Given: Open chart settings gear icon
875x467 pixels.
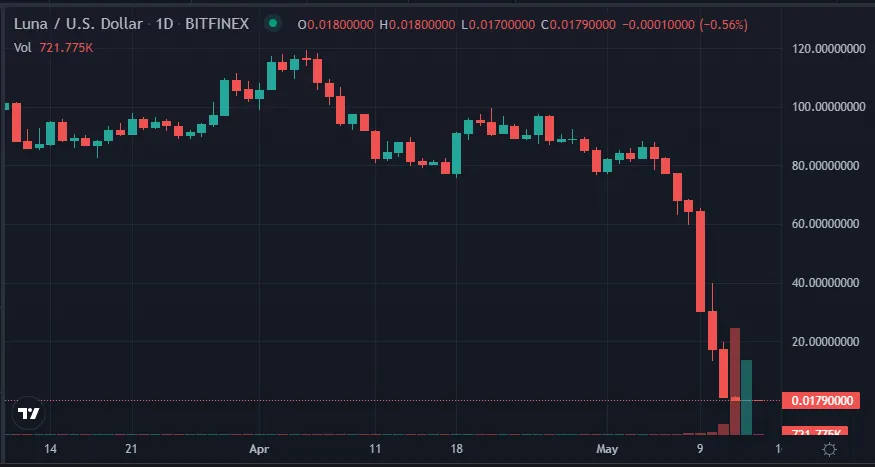Looking at the screenshot, I should (x=830, y=449).
